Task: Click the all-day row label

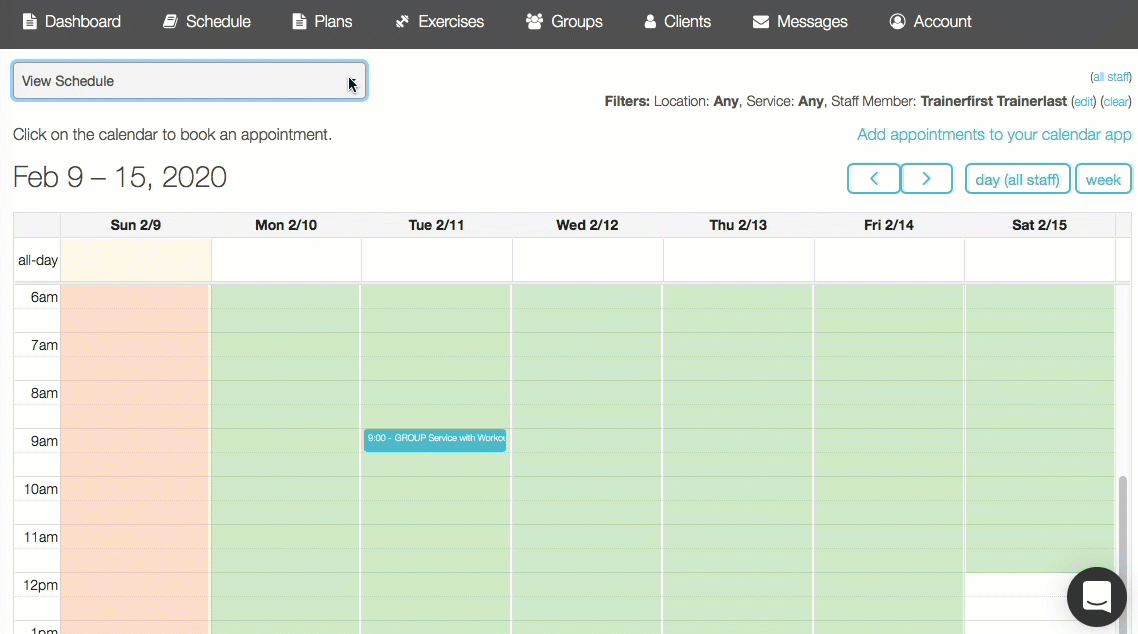Action: pyautogui.click(x=38, y=260)
